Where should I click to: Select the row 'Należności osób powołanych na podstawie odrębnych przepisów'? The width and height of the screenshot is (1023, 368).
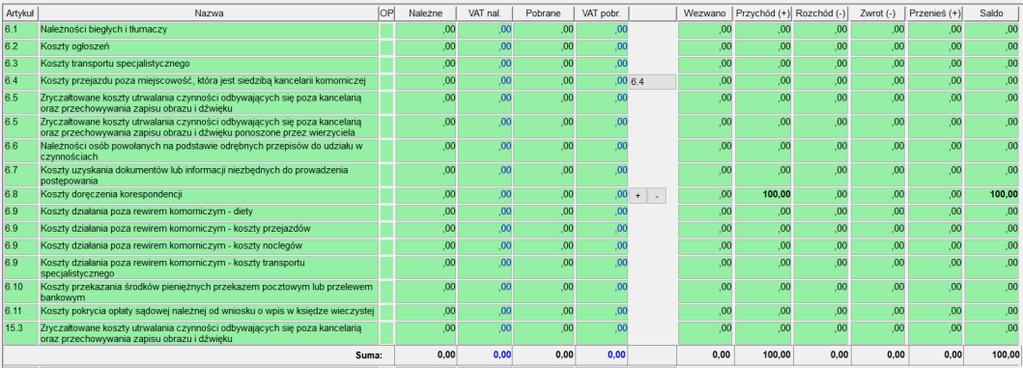(208, 151)
